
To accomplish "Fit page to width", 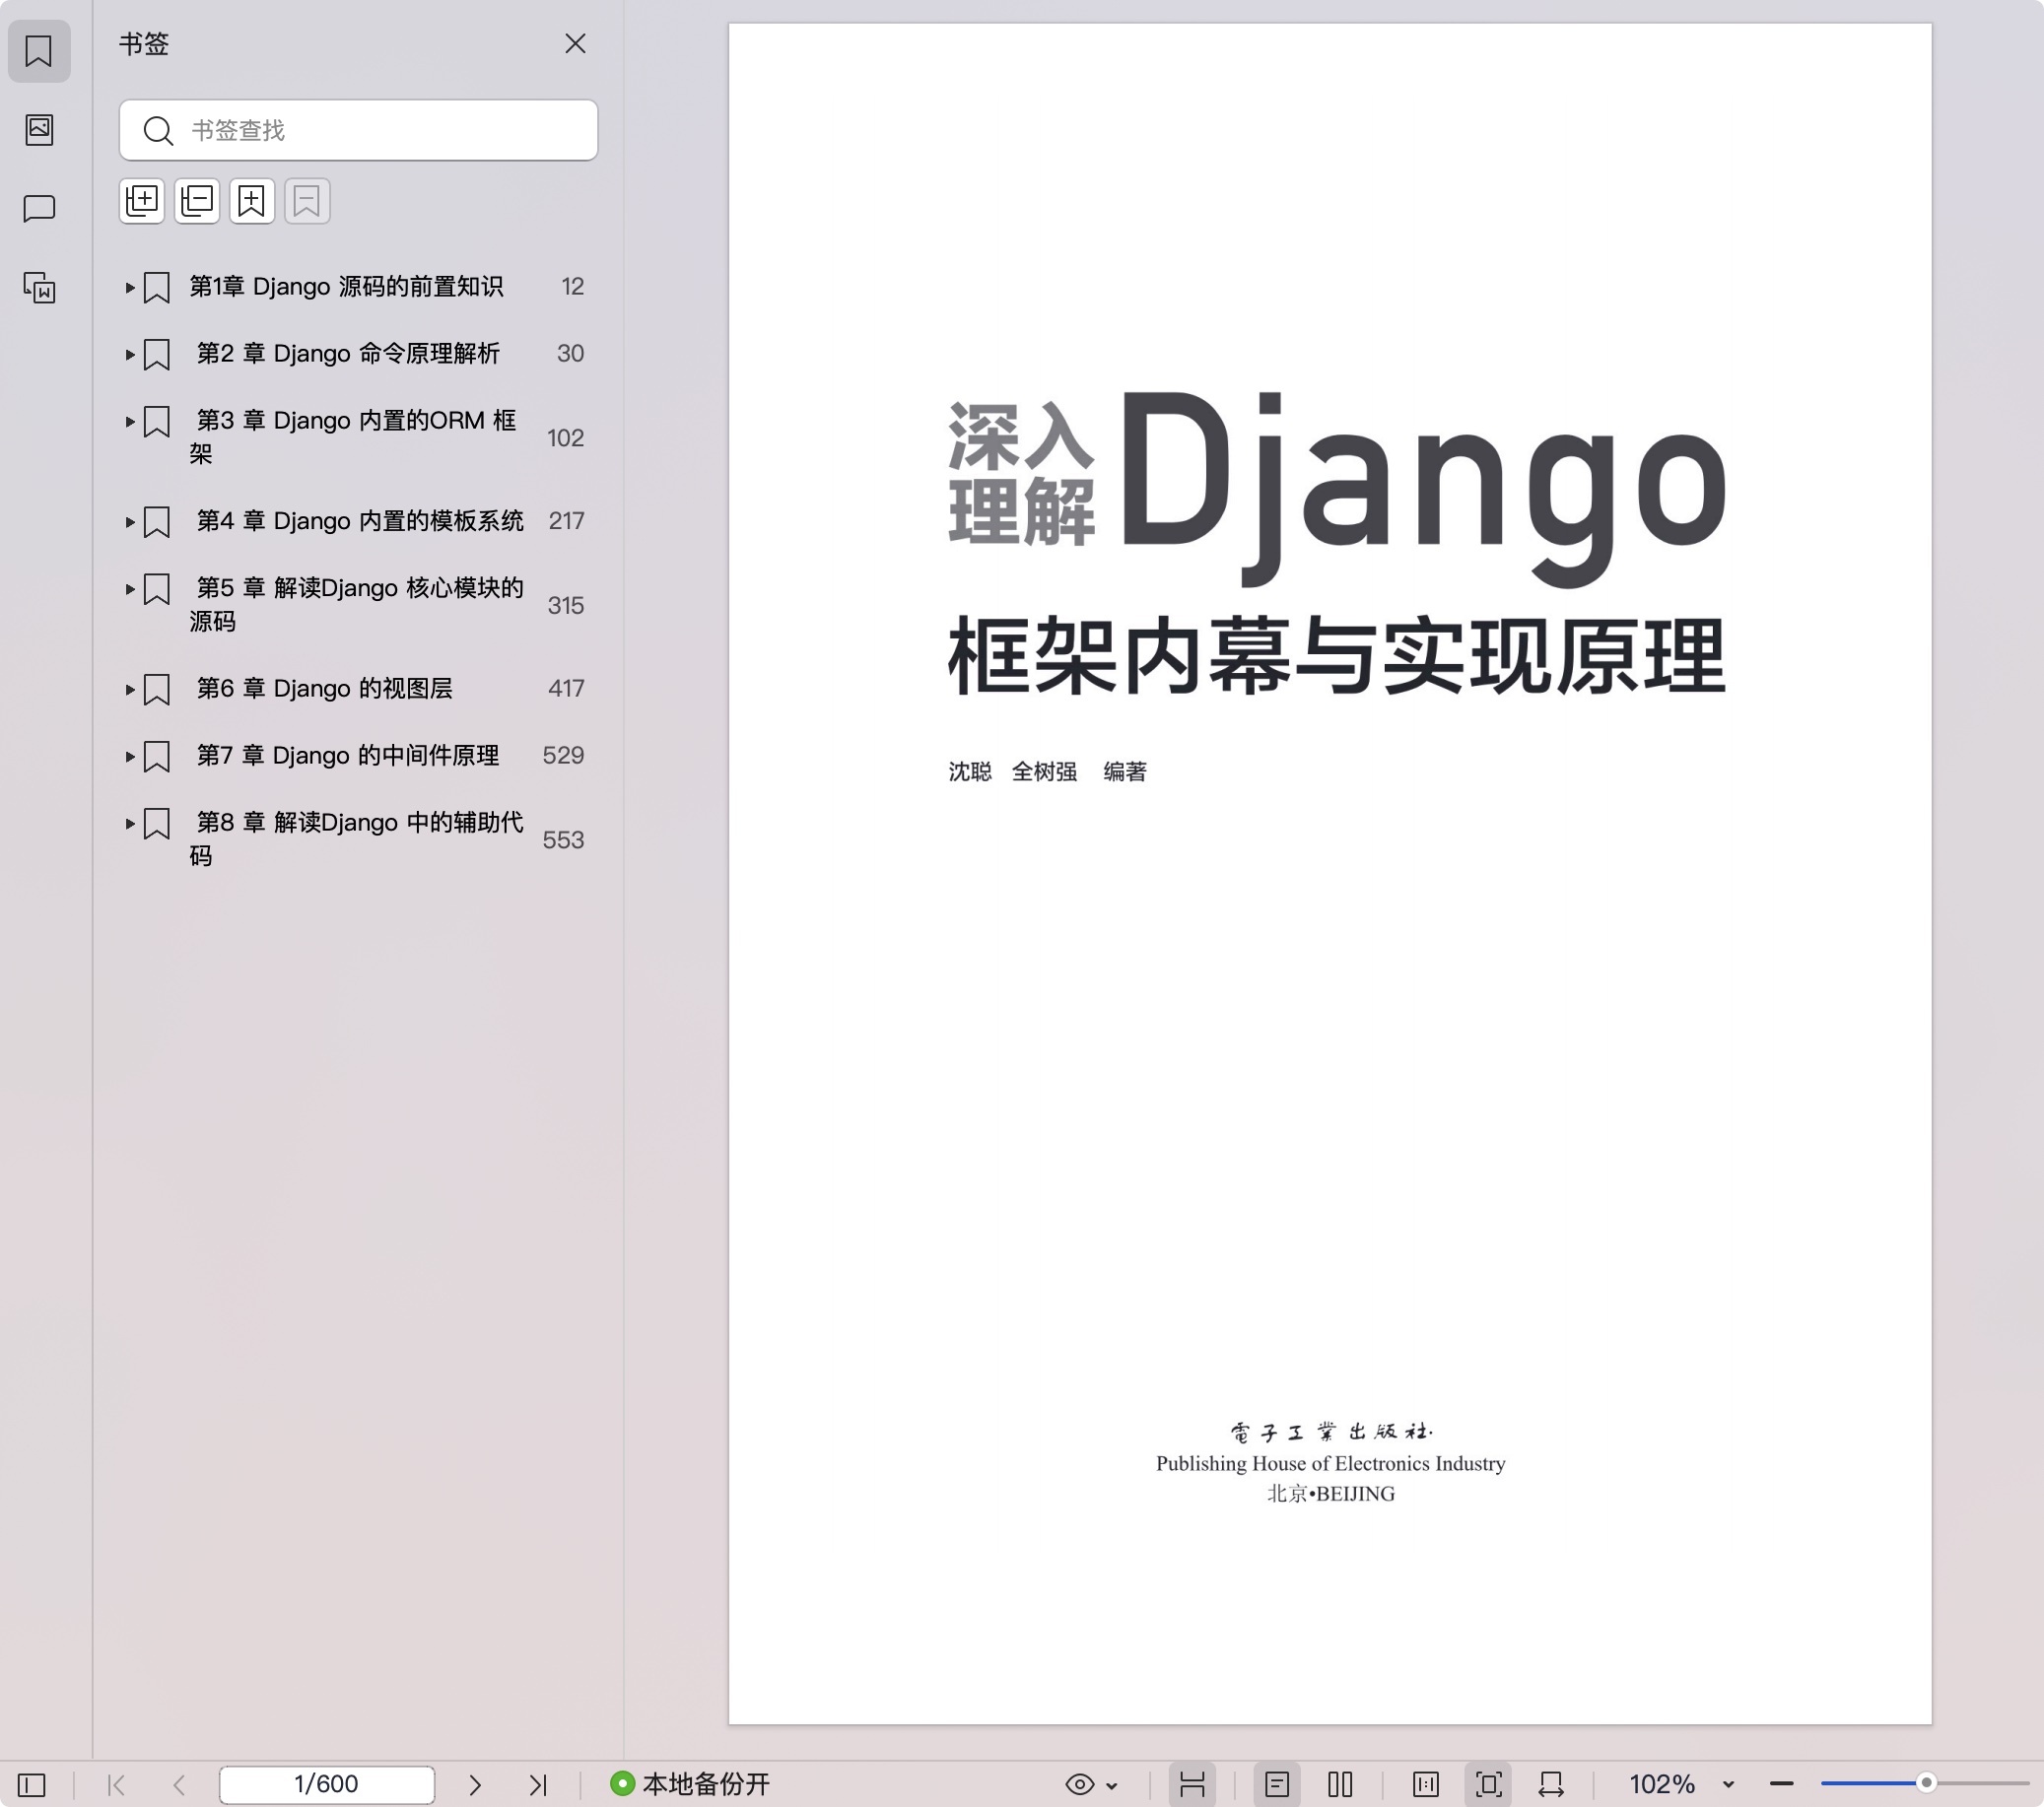I will 1551,1784.
